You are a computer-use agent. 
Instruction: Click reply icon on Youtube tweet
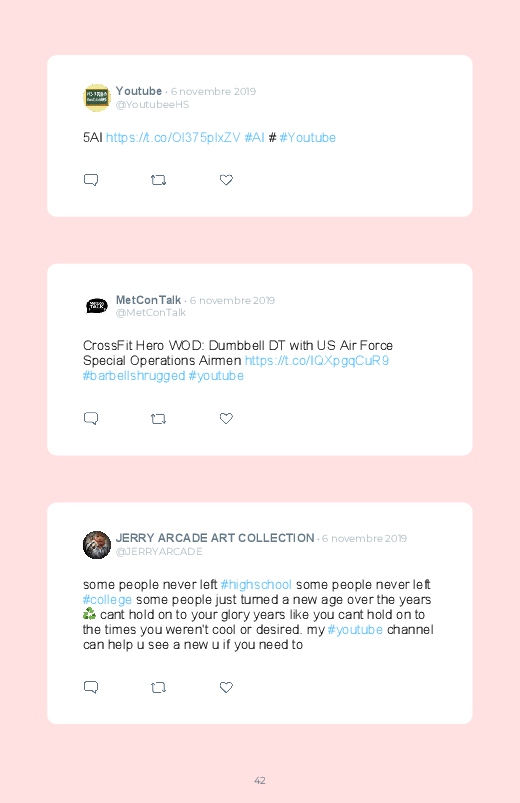pos(91,180)
